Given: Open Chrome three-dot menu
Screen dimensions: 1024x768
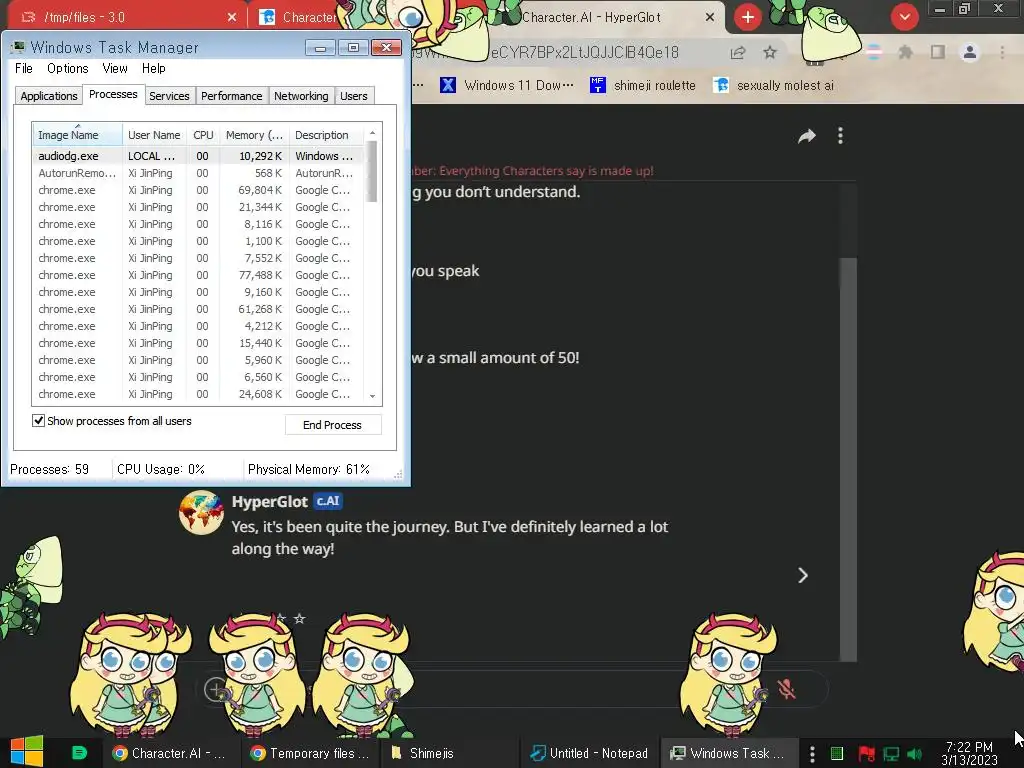Looking at the screenshot, I should click(1002, 52).
